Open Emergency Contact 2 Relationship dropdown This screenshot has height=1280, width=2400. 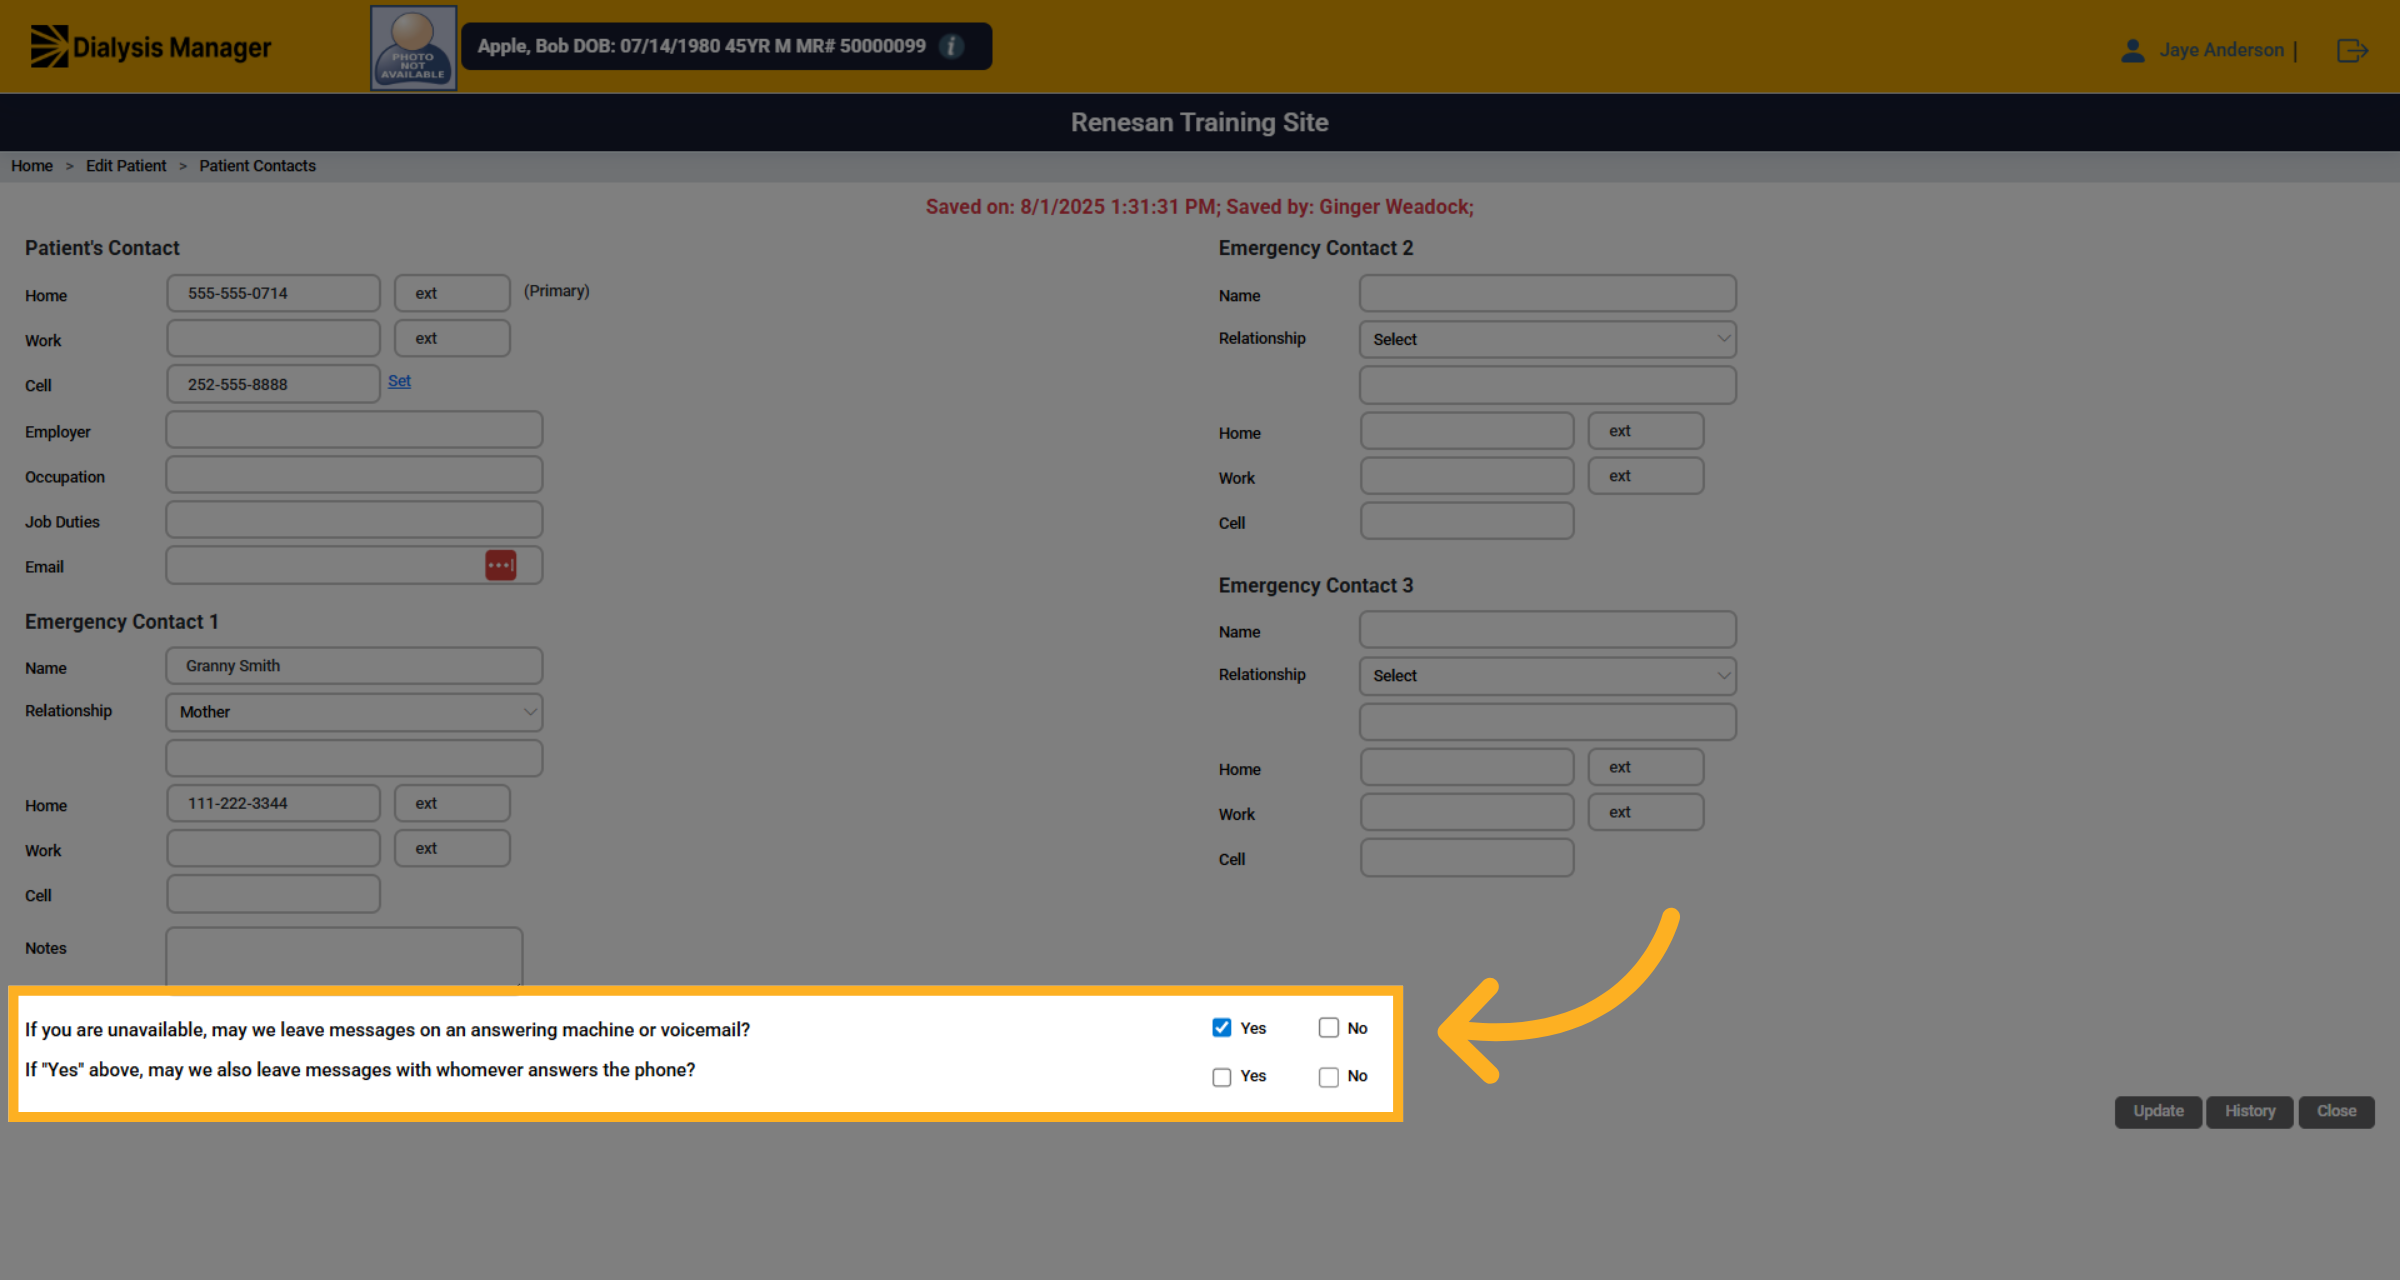pos(1547,339)
